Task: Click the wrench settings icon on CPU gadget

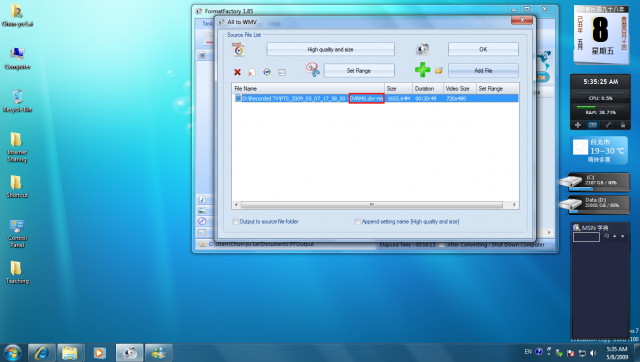Action: [608, 125]
